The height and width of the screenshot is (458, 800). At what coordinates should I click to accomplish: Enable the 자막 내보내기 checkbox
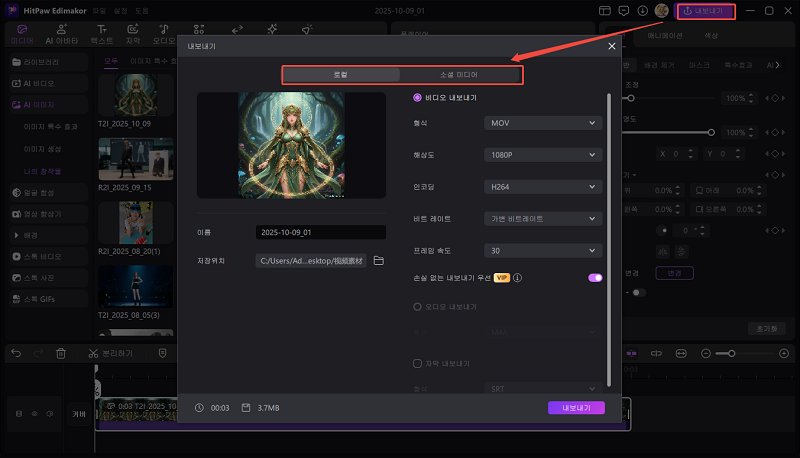417,363
